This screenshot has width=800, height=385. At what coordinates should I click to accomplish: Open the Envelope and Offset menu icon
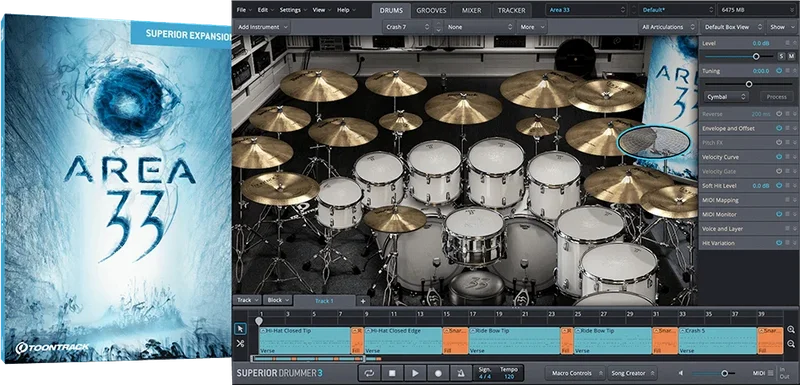point(788,129)
